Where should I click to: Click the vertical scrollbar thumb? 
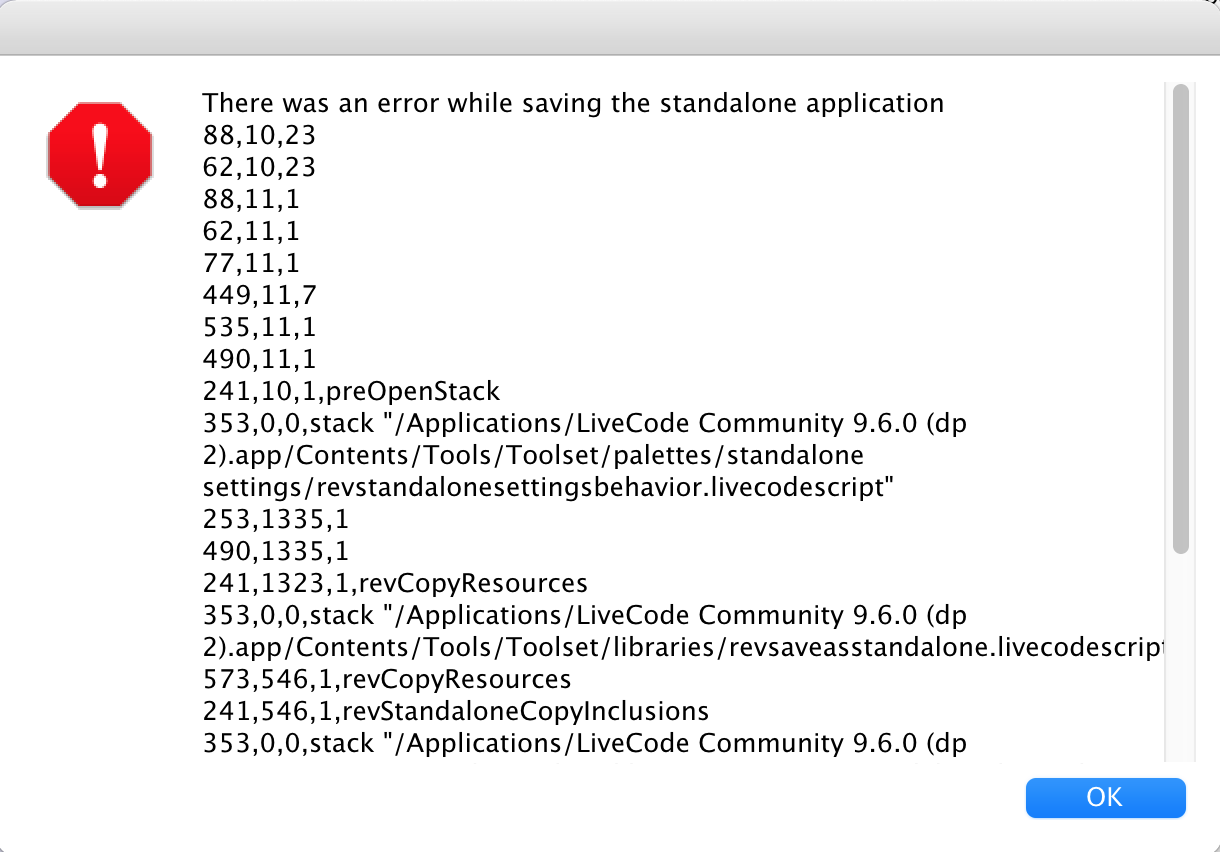pos(1180,318)
